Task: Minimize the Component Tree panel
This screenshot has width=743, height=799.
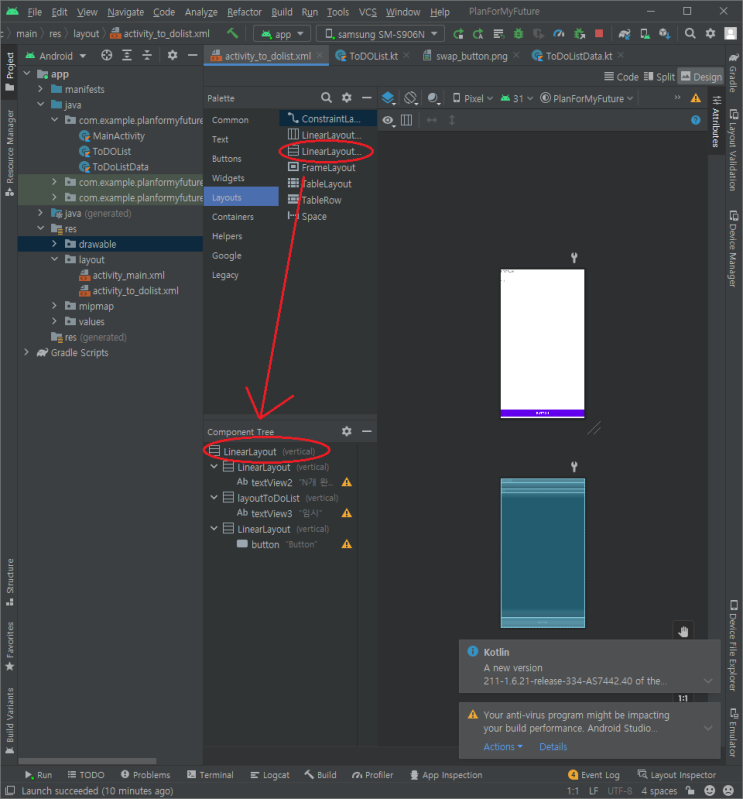Action: pos(366,431)
